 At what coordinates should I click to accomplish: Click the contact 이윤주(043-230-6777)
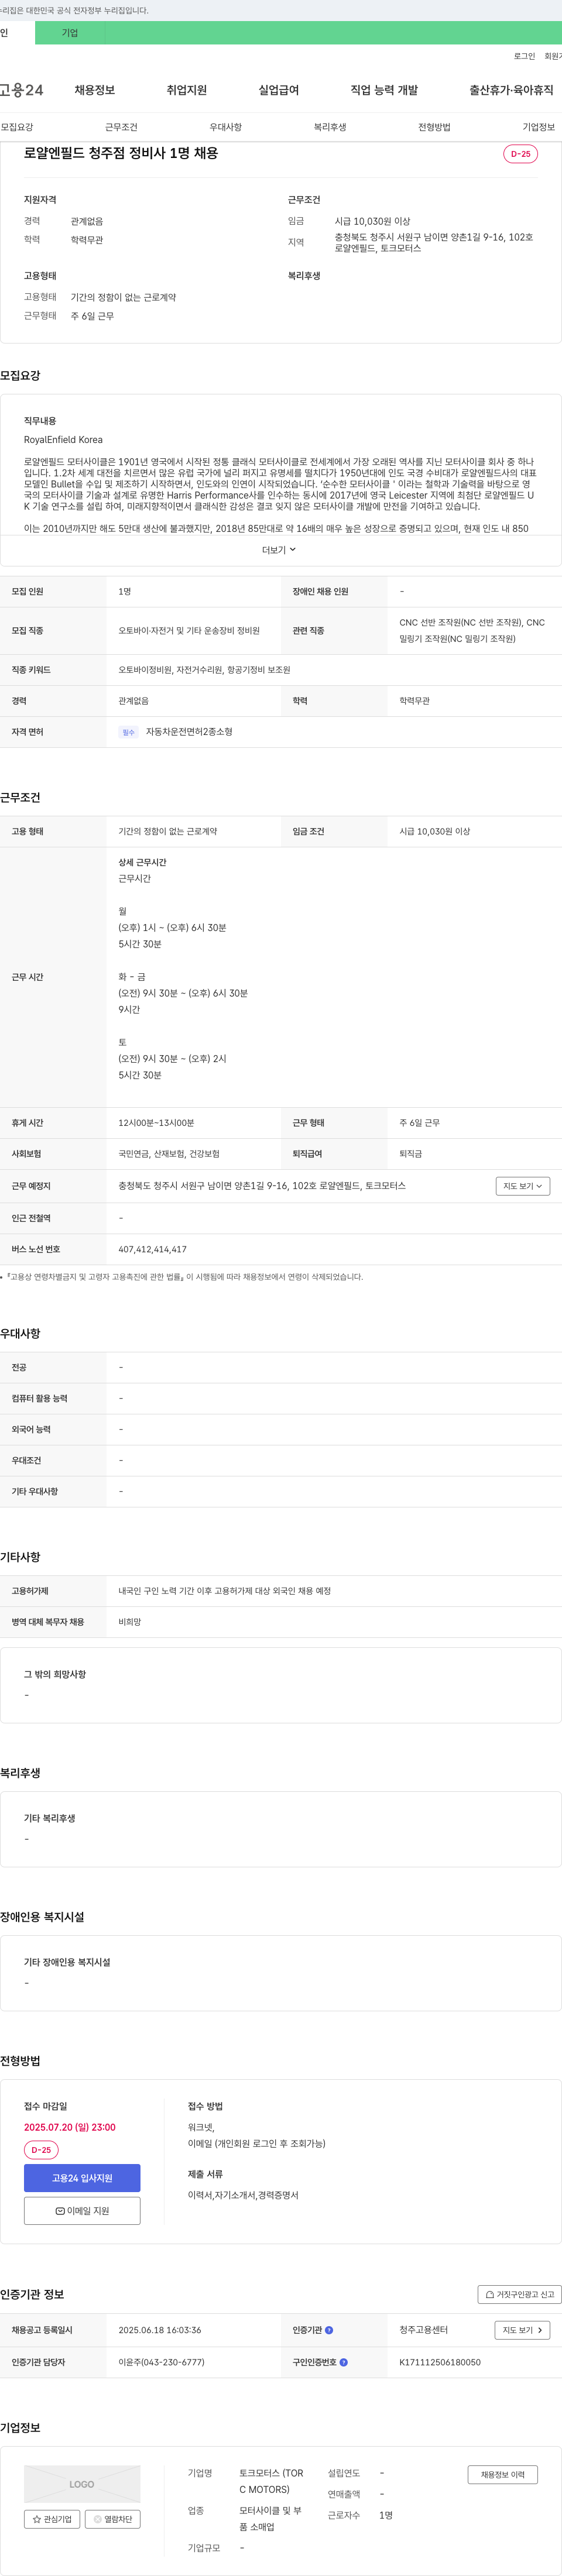pyautogui.click(x=161, y=2362)
